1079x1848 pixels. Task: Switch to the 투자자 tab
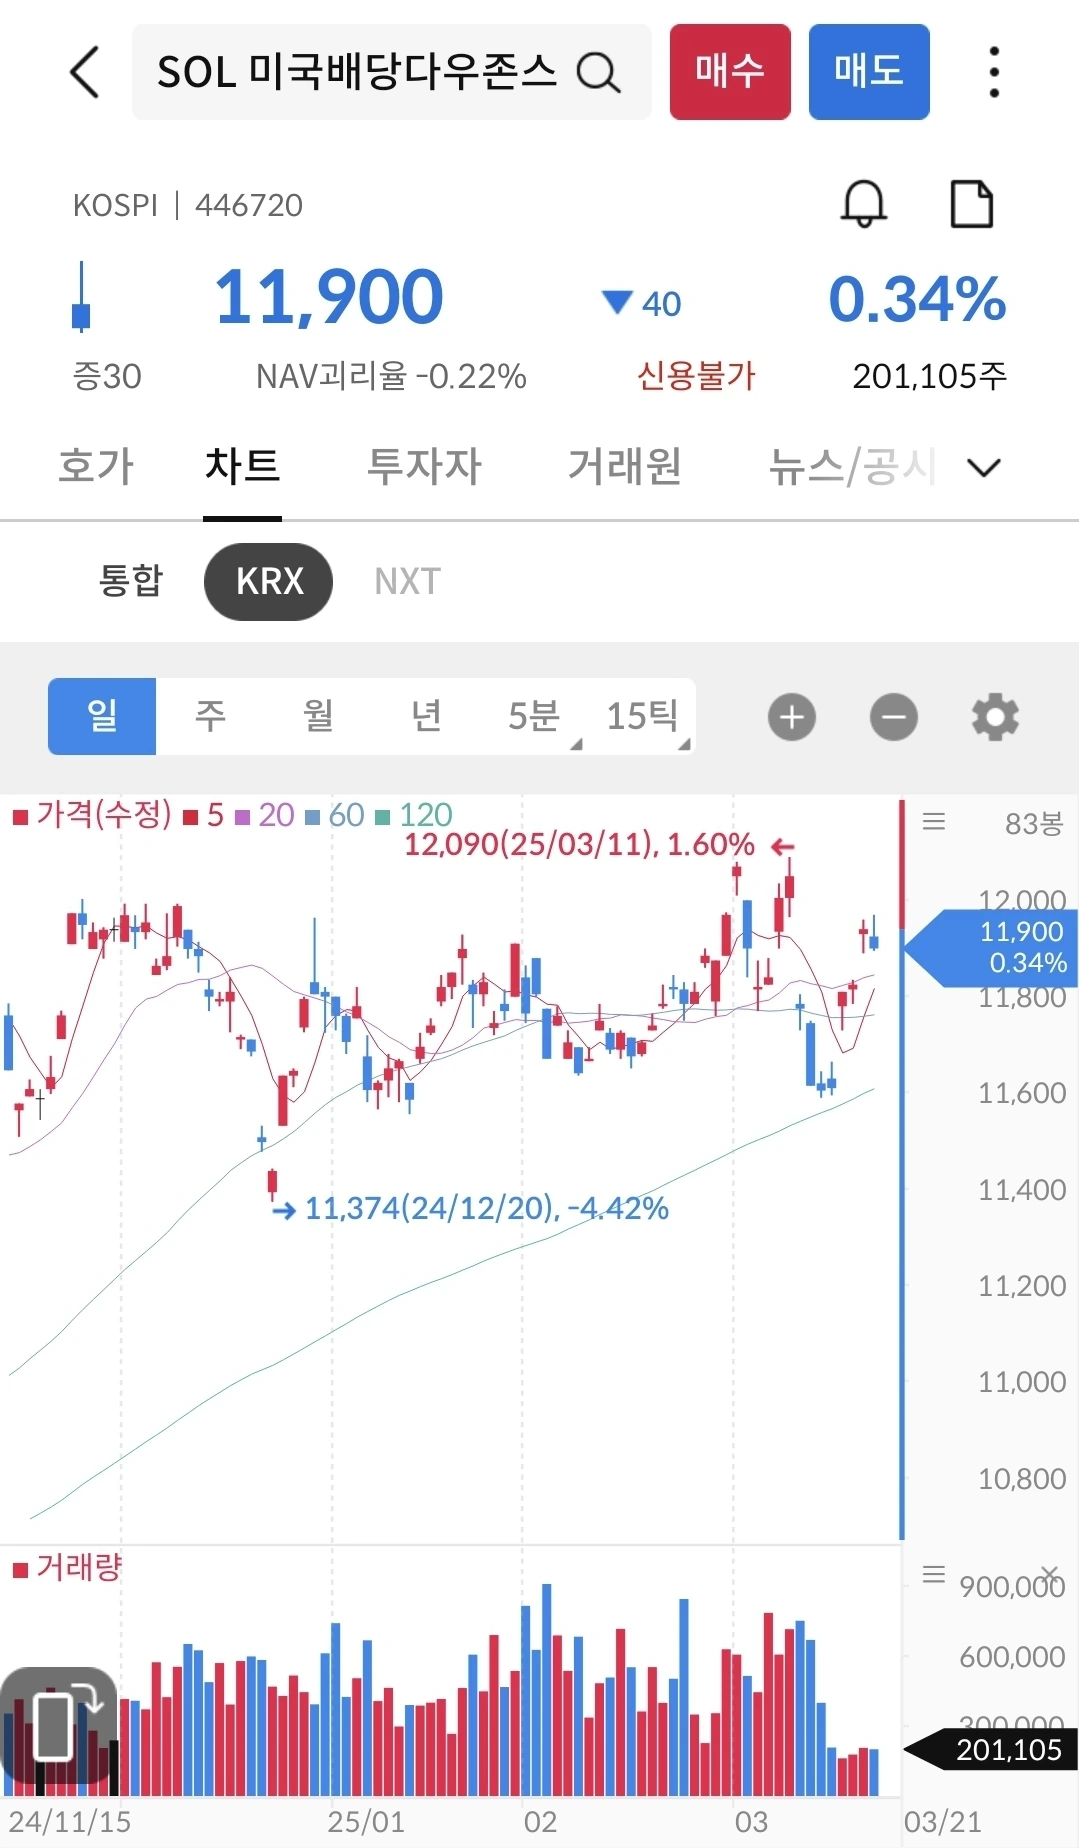point(424,467)
